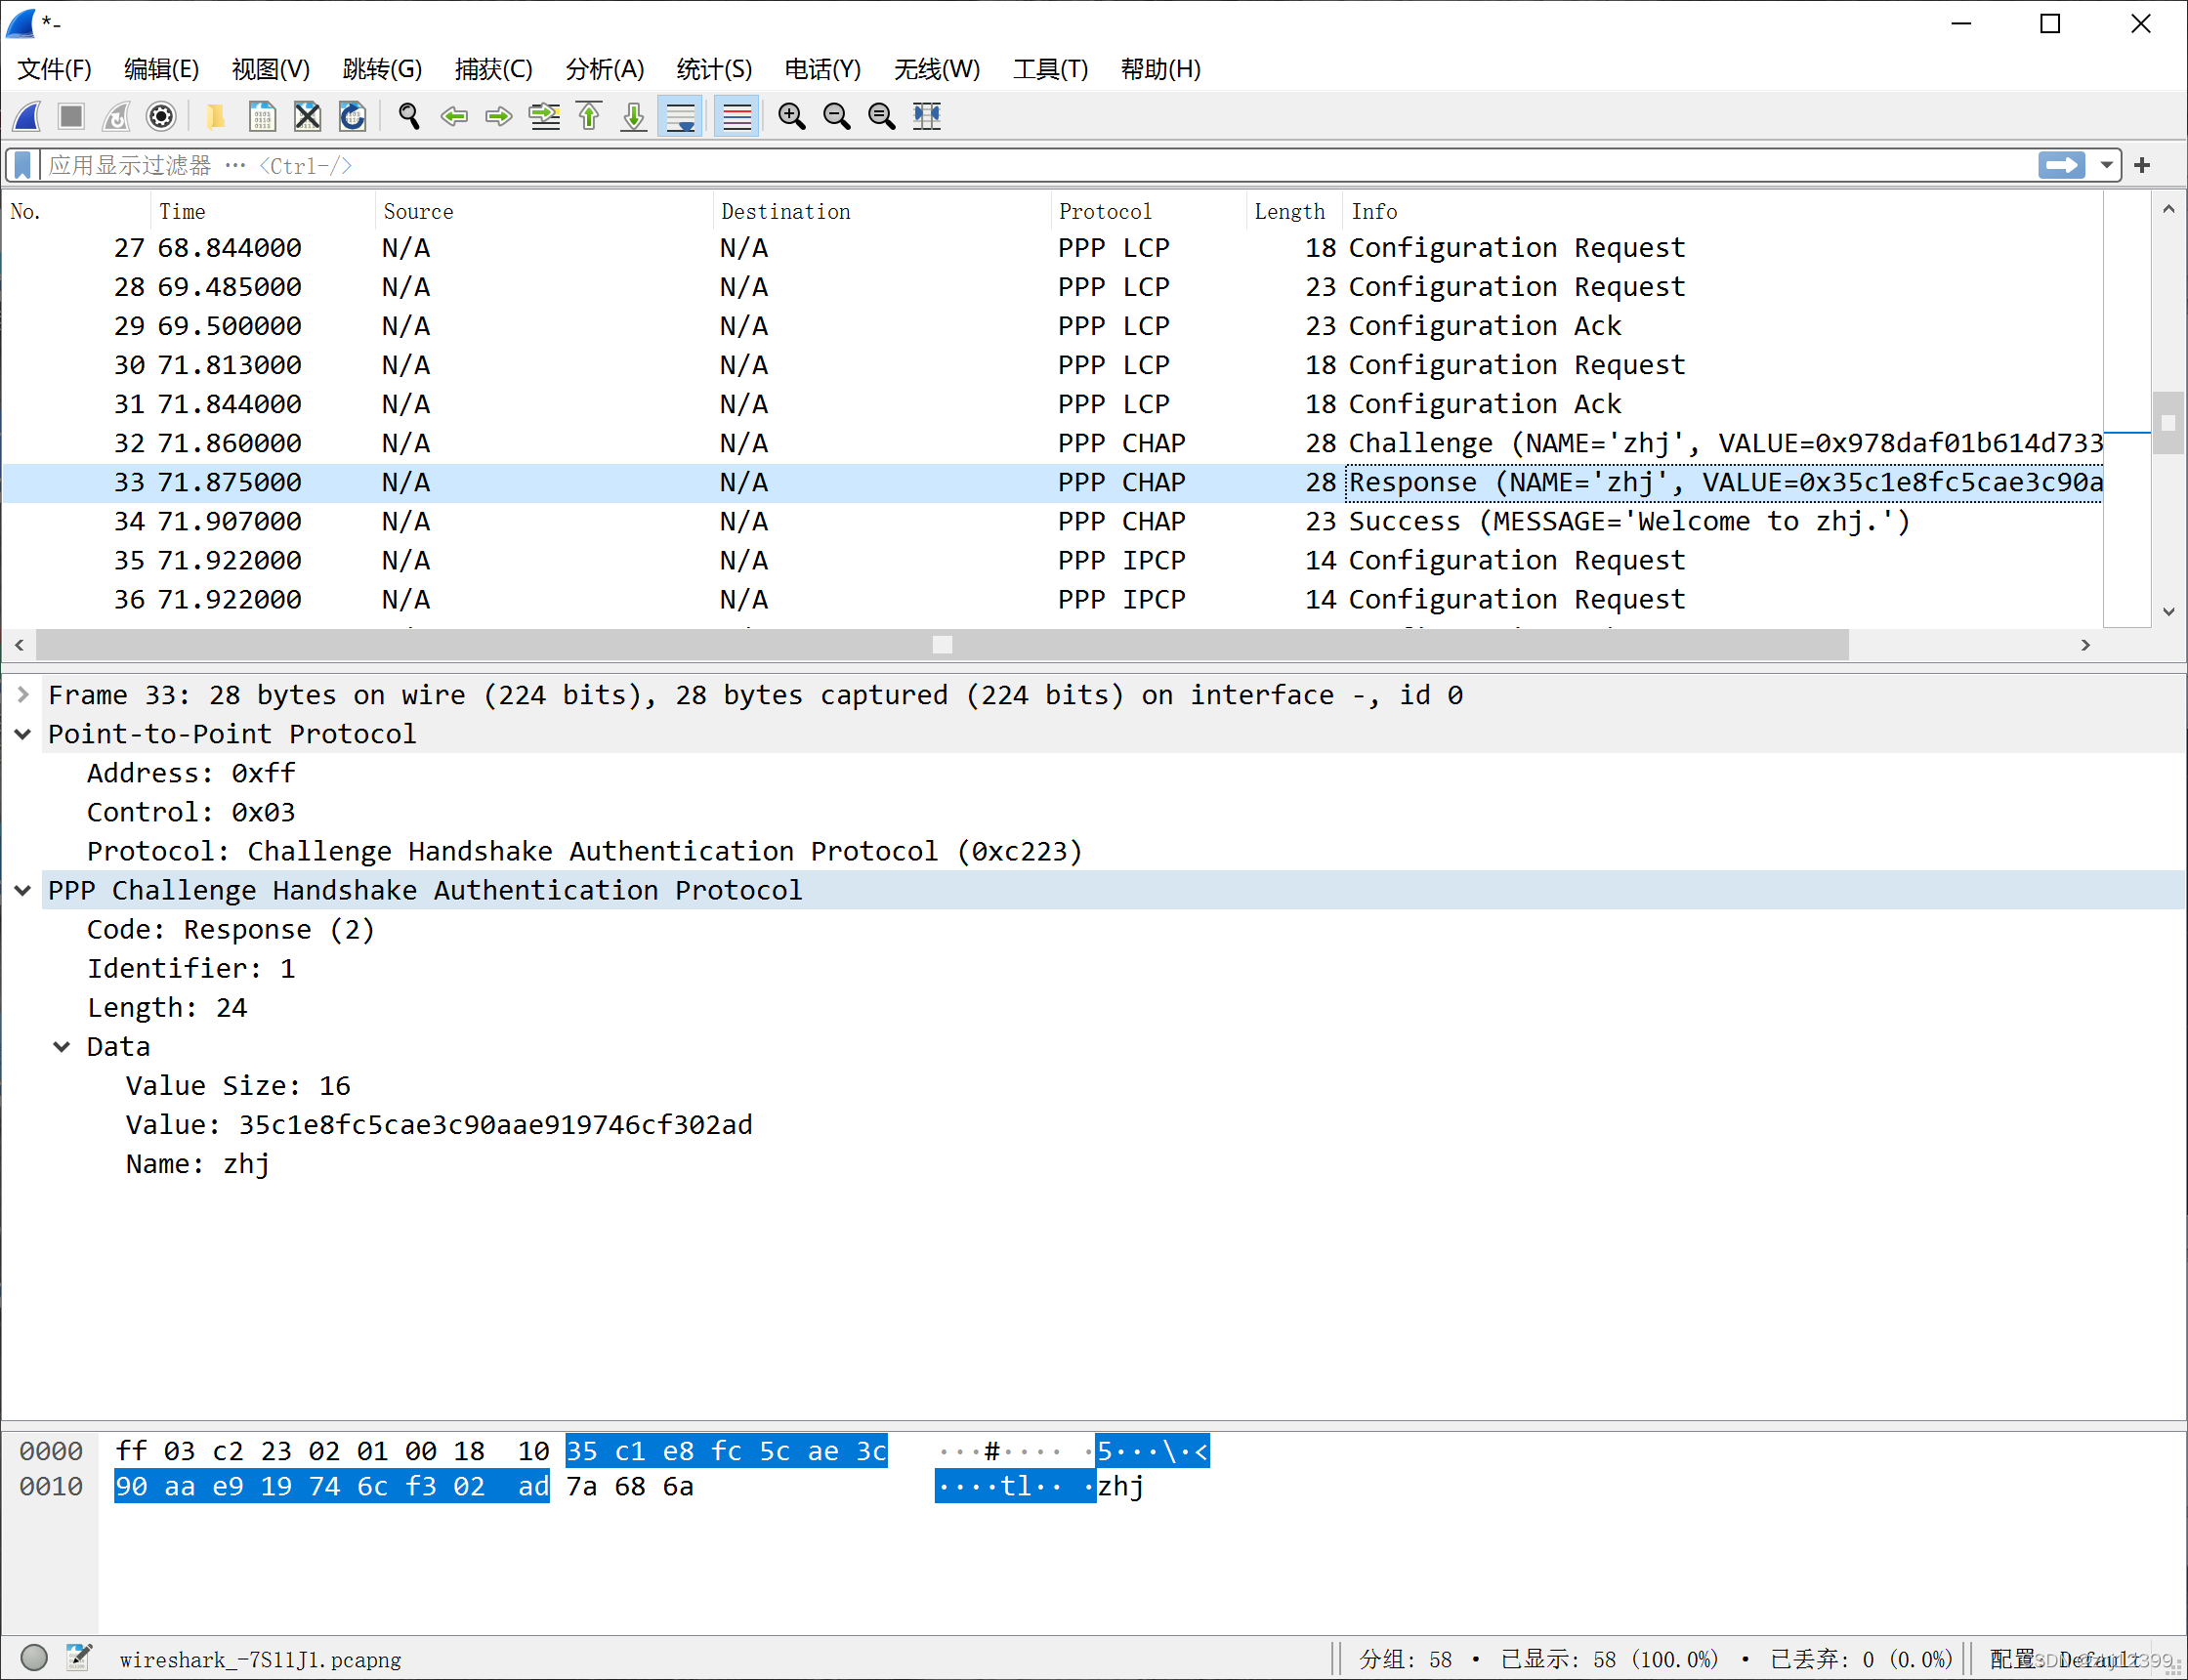Open the 视图(V) menu
Screen dimensions: 2188x1680
271,69
